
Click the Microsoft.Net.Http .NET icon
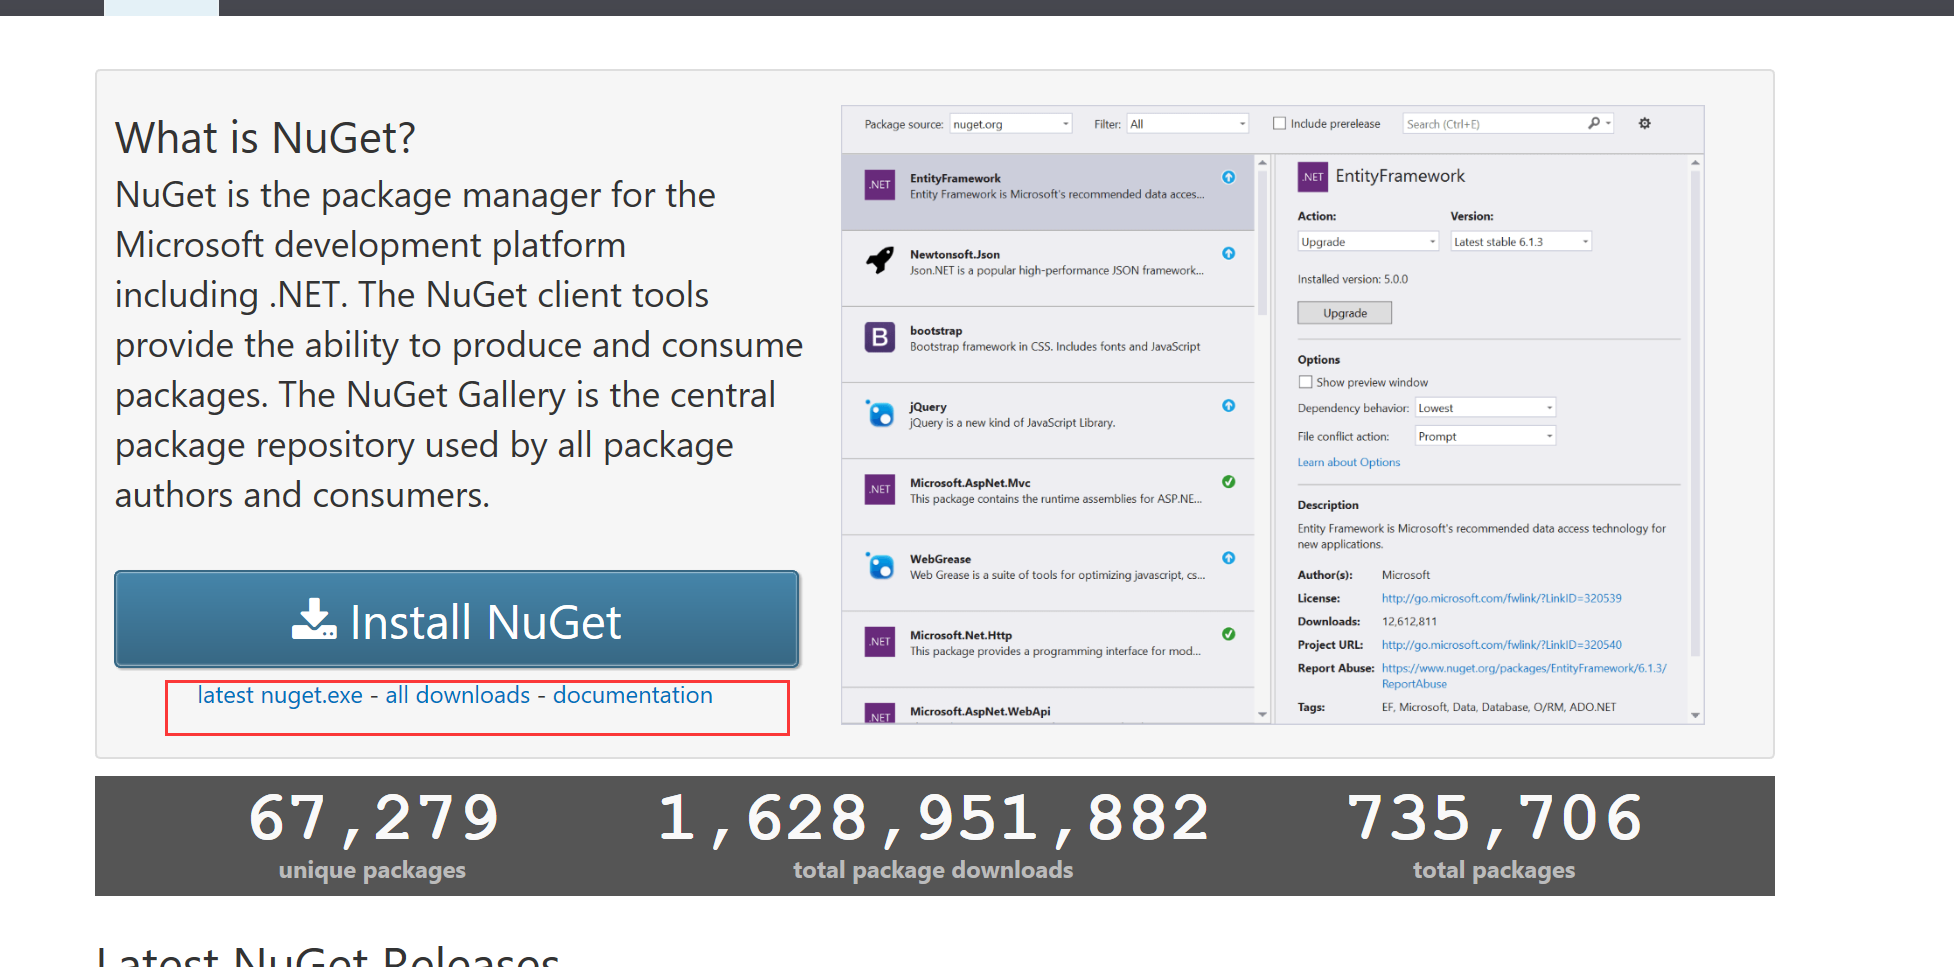880,642
